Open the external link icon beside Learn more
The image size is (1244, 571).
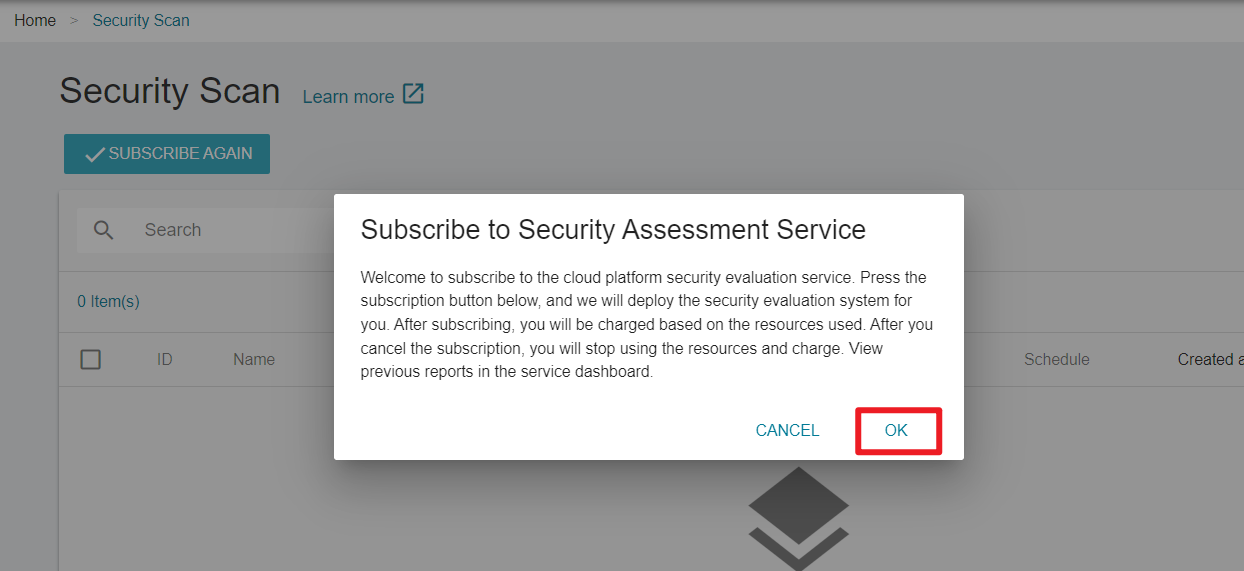pyautogui.click(x=413, y=95)
